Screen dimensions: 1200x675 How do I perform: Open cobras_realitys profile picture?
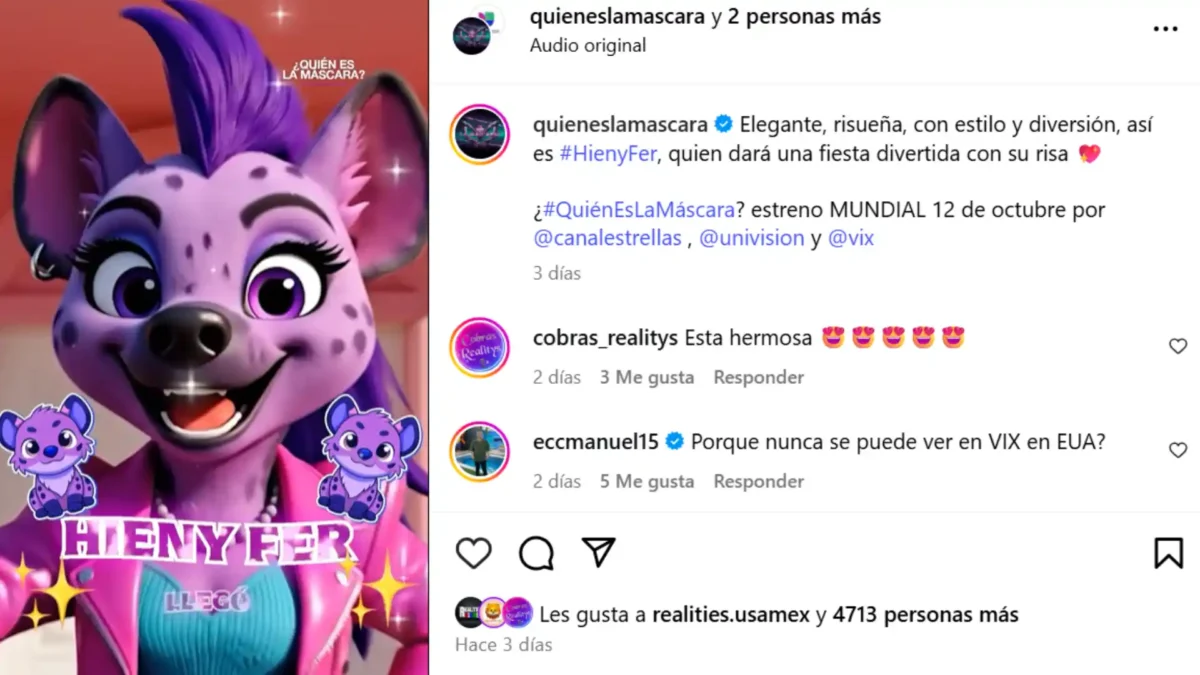point(480,347)
